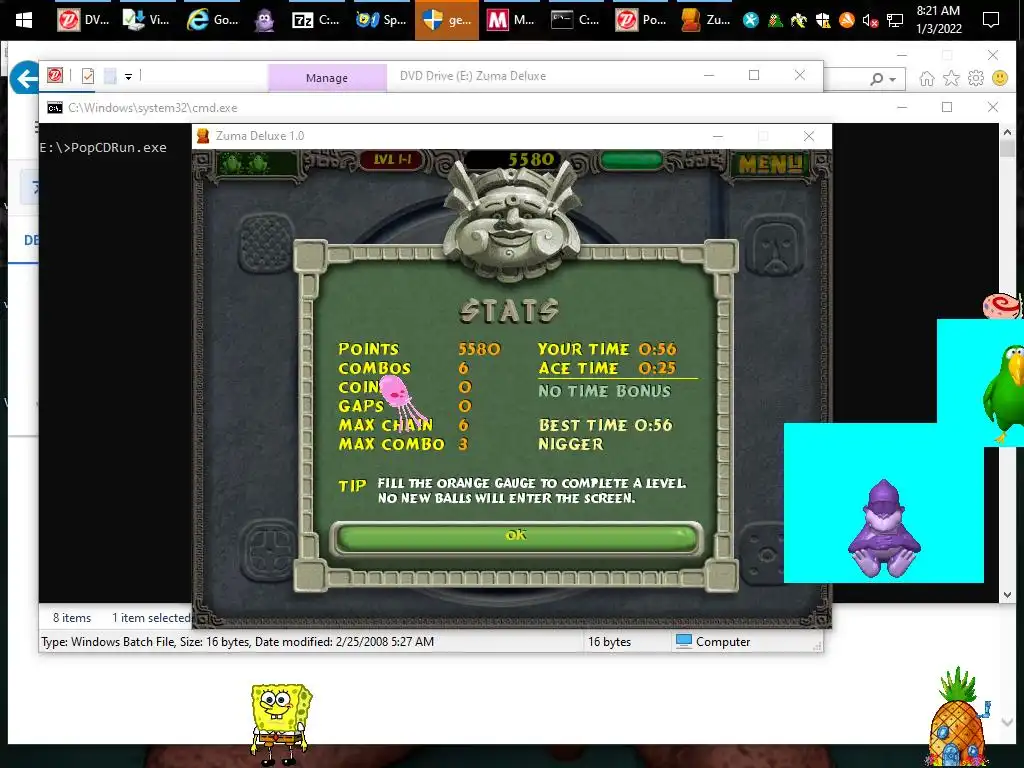Click the purple Bonzi gorilla character
This screenshot has height=768, width=1024.
884,528
